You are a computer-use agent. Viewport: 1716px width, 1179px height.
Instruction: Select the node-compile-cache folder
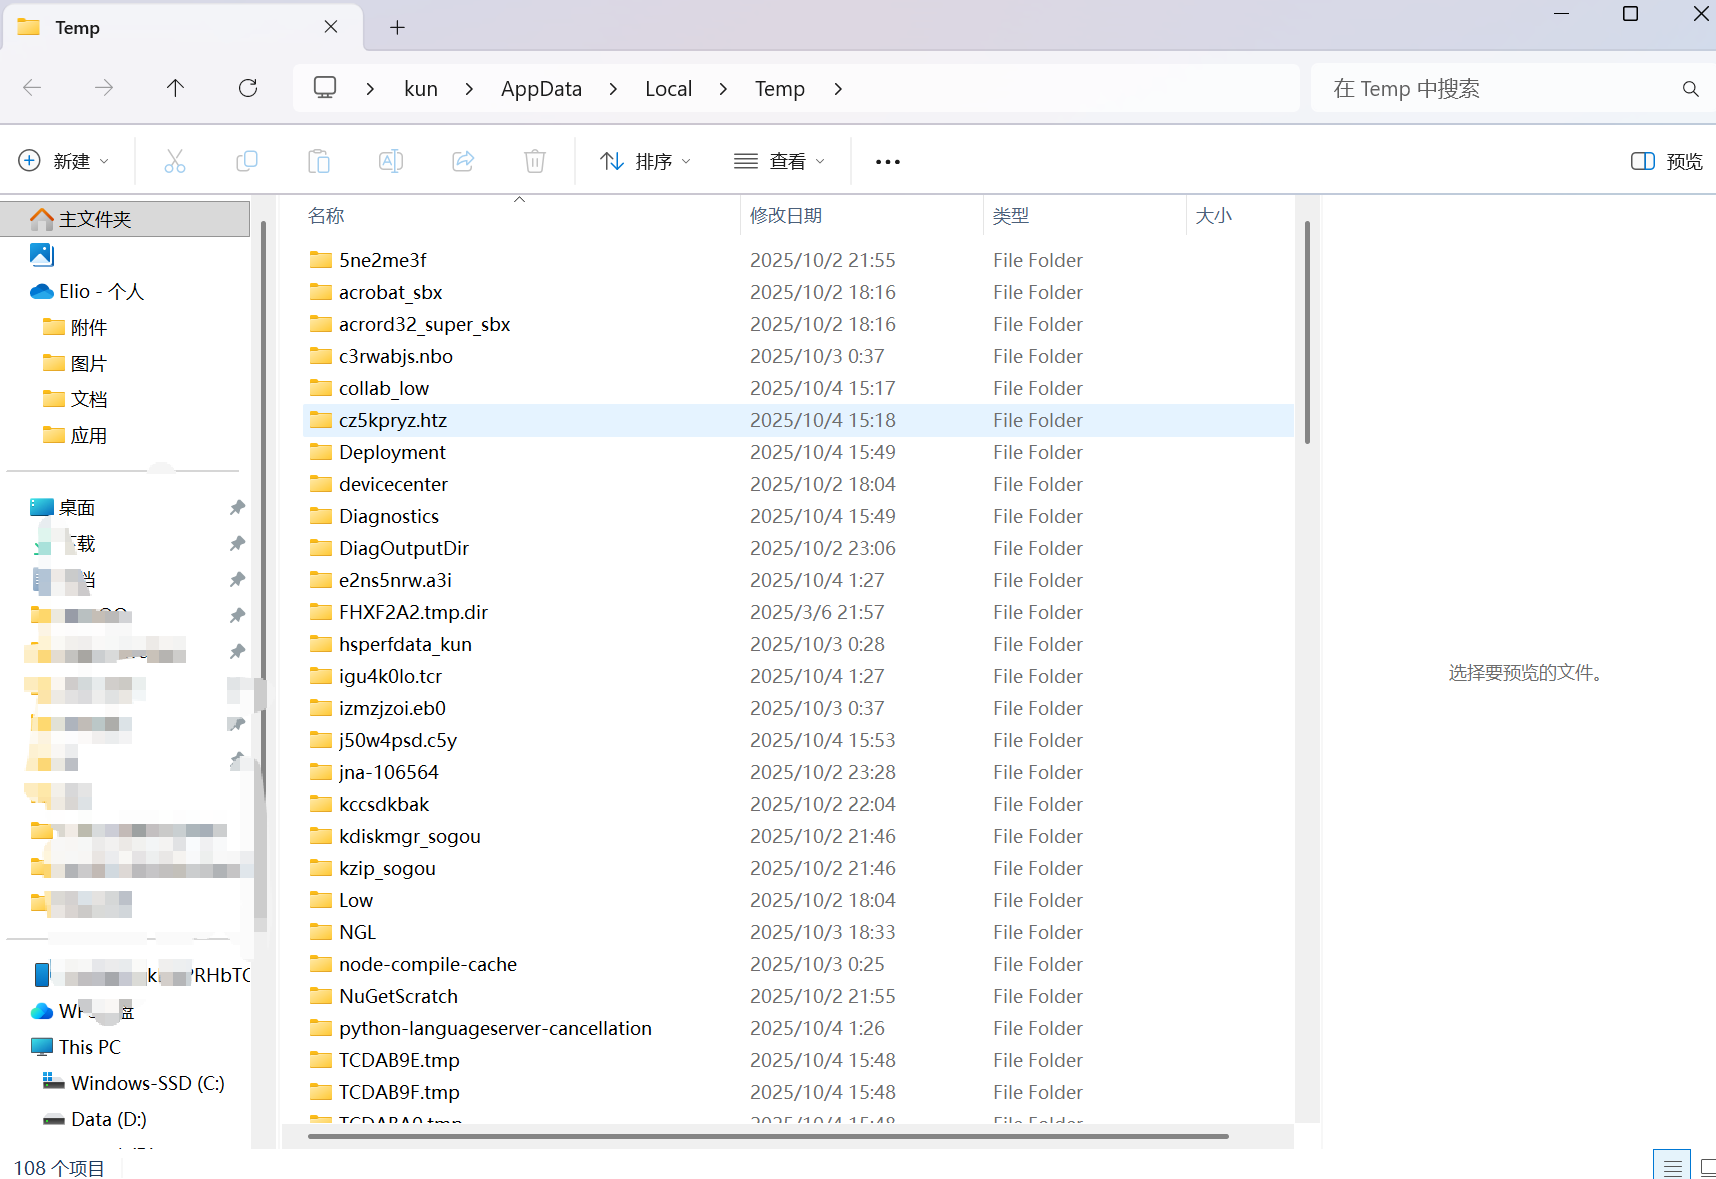[798, 964]
